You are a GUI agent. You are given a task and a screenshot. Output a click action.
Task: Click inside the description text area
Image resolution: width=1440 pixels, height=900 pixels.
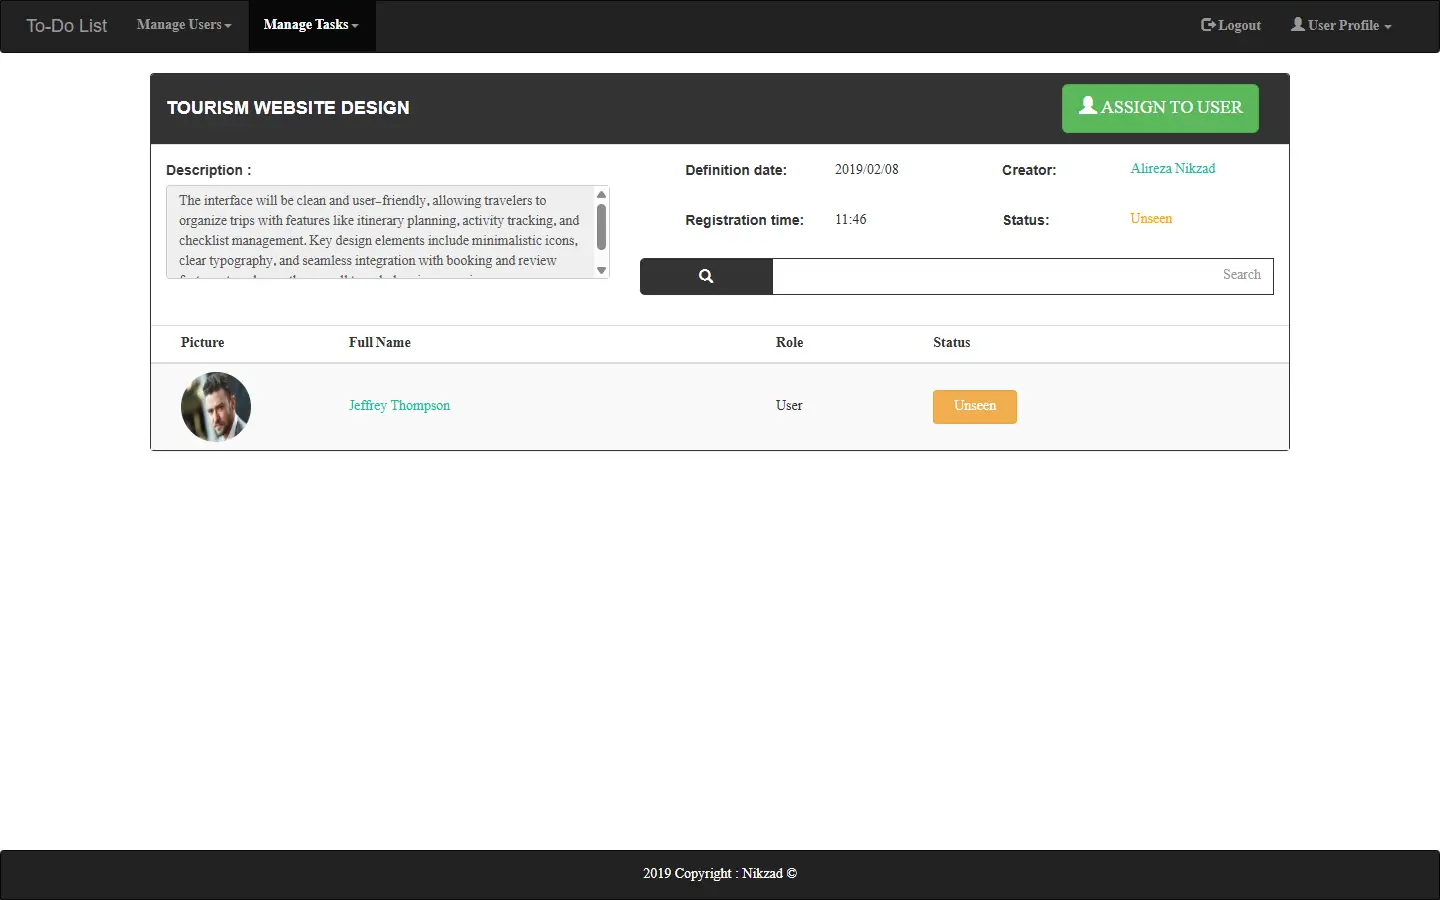point(380,232)
